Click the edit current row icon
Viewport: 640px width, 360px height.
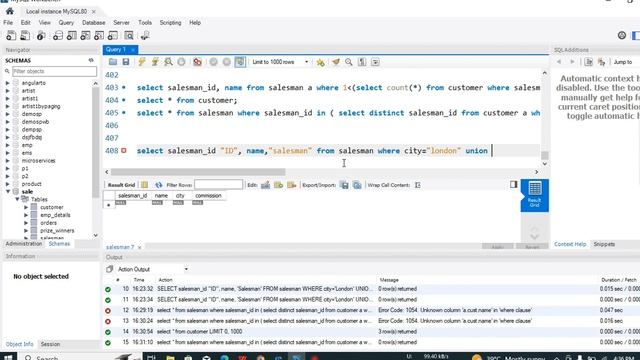point(265,185)
